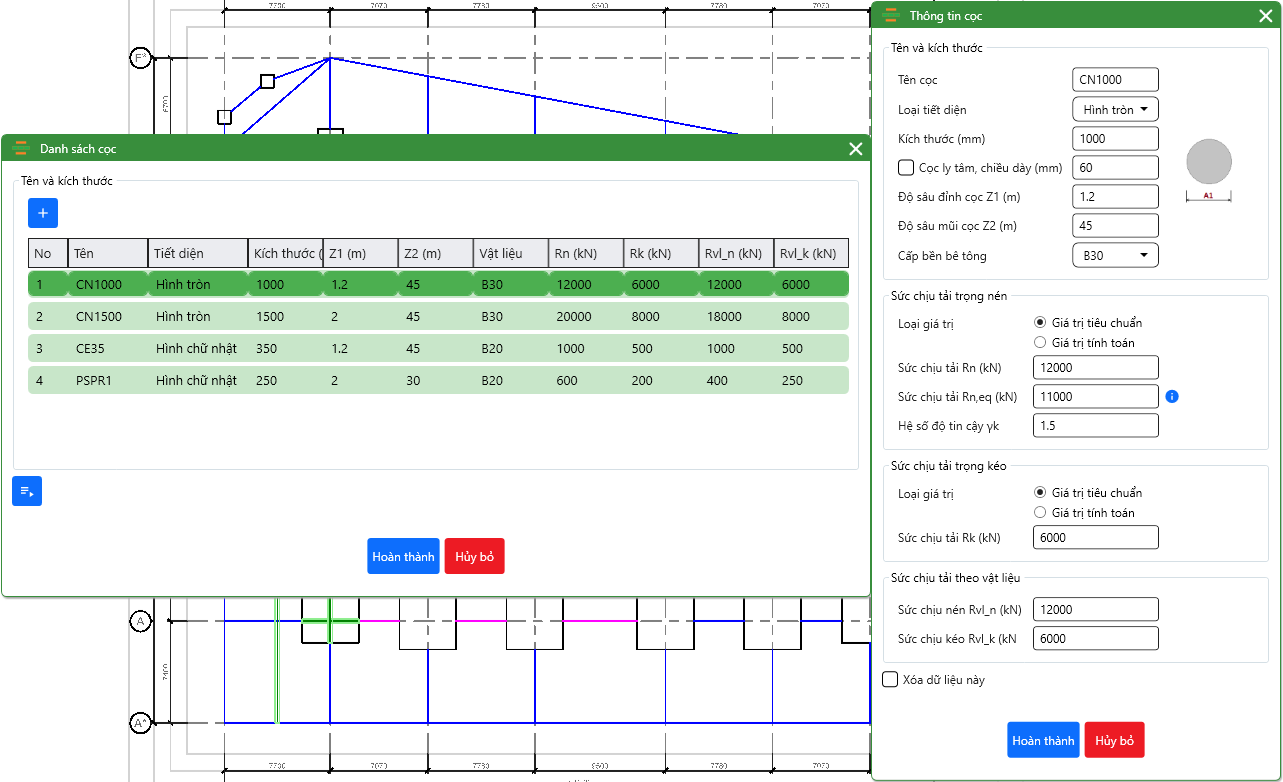Click Hoàn thành in Danh sách cọc dialog

pos(403,556)
